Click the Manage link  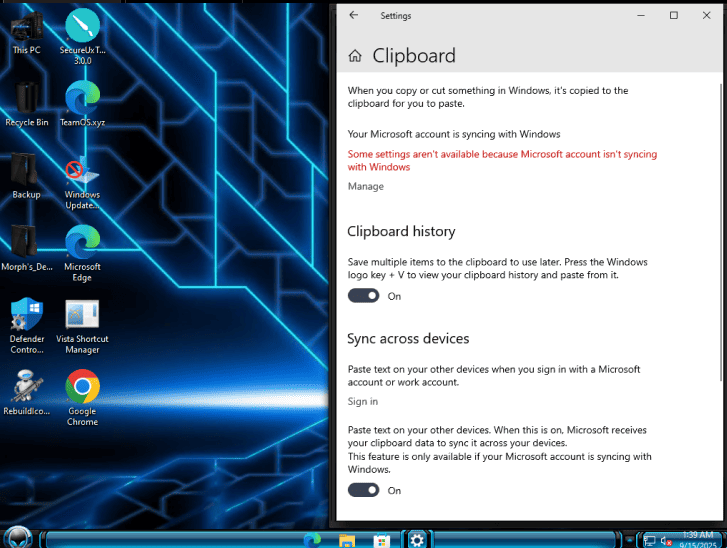coord(365,187)
